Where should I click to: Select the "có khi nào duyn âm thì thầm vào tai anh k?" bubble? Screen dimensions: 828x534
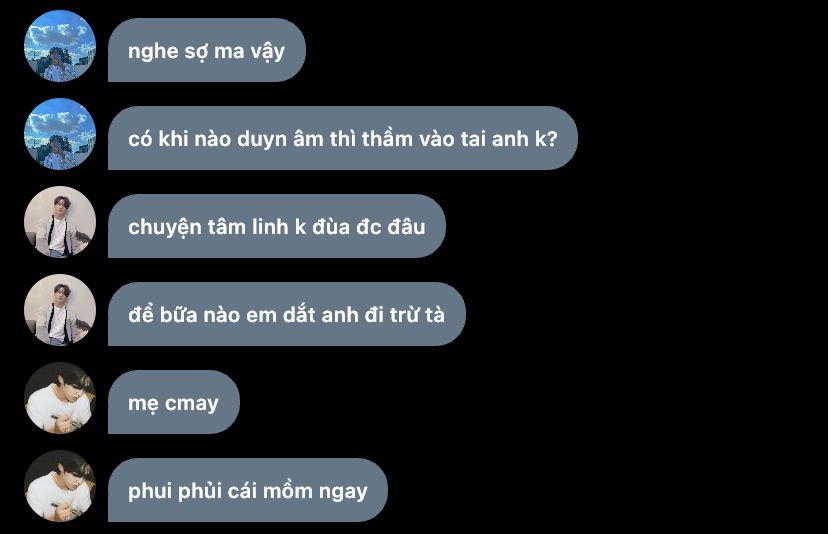click(343, 138)
